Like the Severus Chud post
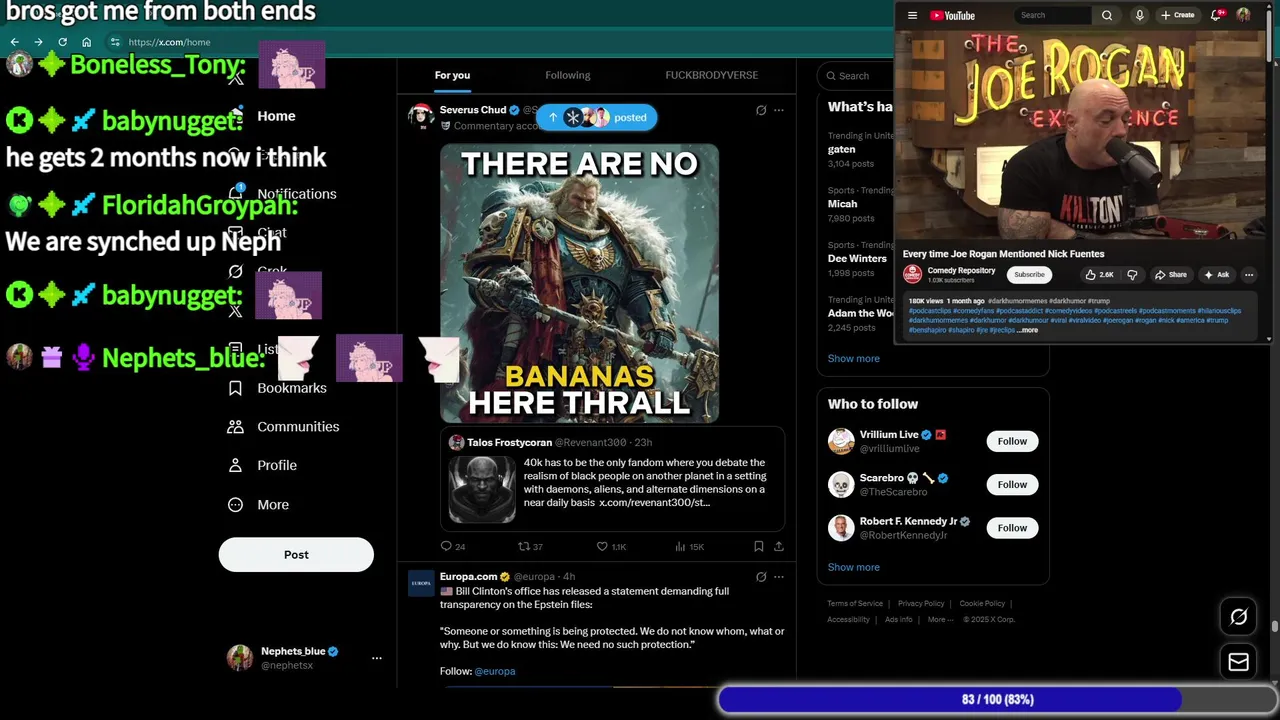1280x720 pixels. tap(610, 546)
